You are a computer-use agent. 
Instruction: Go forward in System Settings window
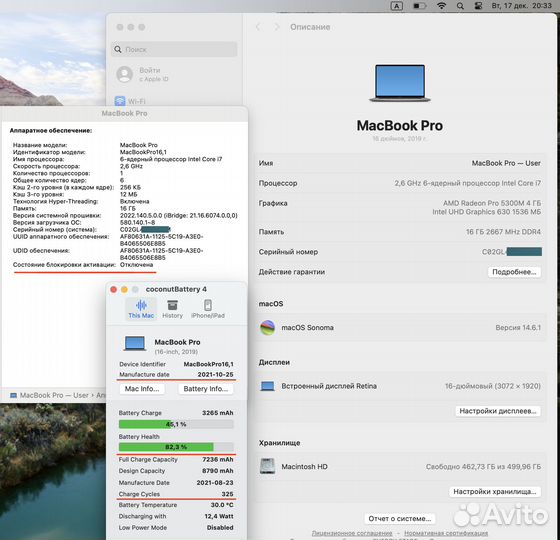(276, 27)
